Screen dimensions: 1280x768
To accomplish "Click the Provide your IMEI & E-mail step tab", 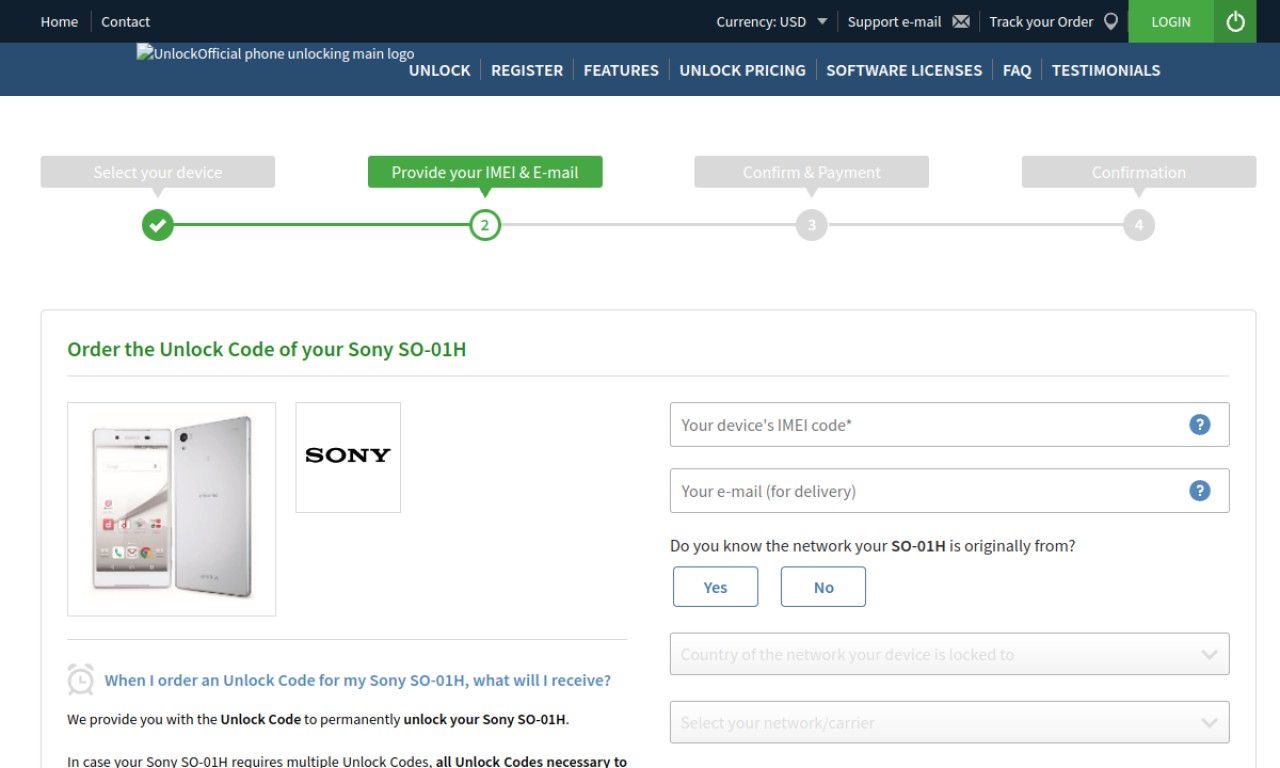I will [x=485, y=172].
